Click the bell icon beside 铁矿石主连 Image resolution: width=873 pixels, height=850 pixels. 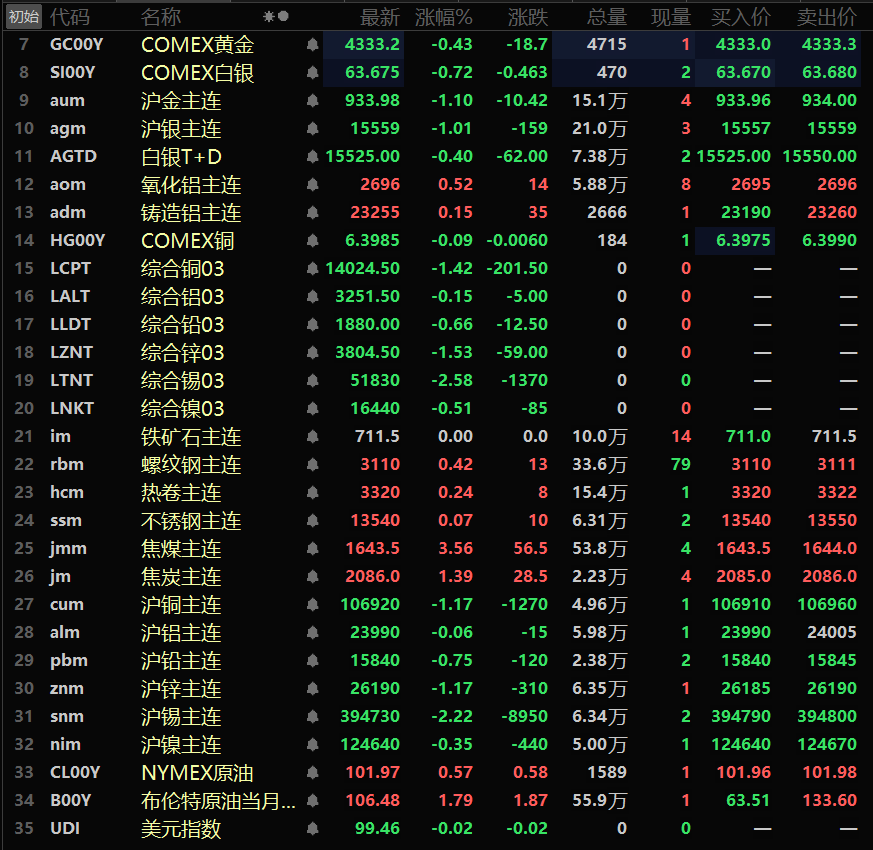pyautogui.click(x=312, y=436)
